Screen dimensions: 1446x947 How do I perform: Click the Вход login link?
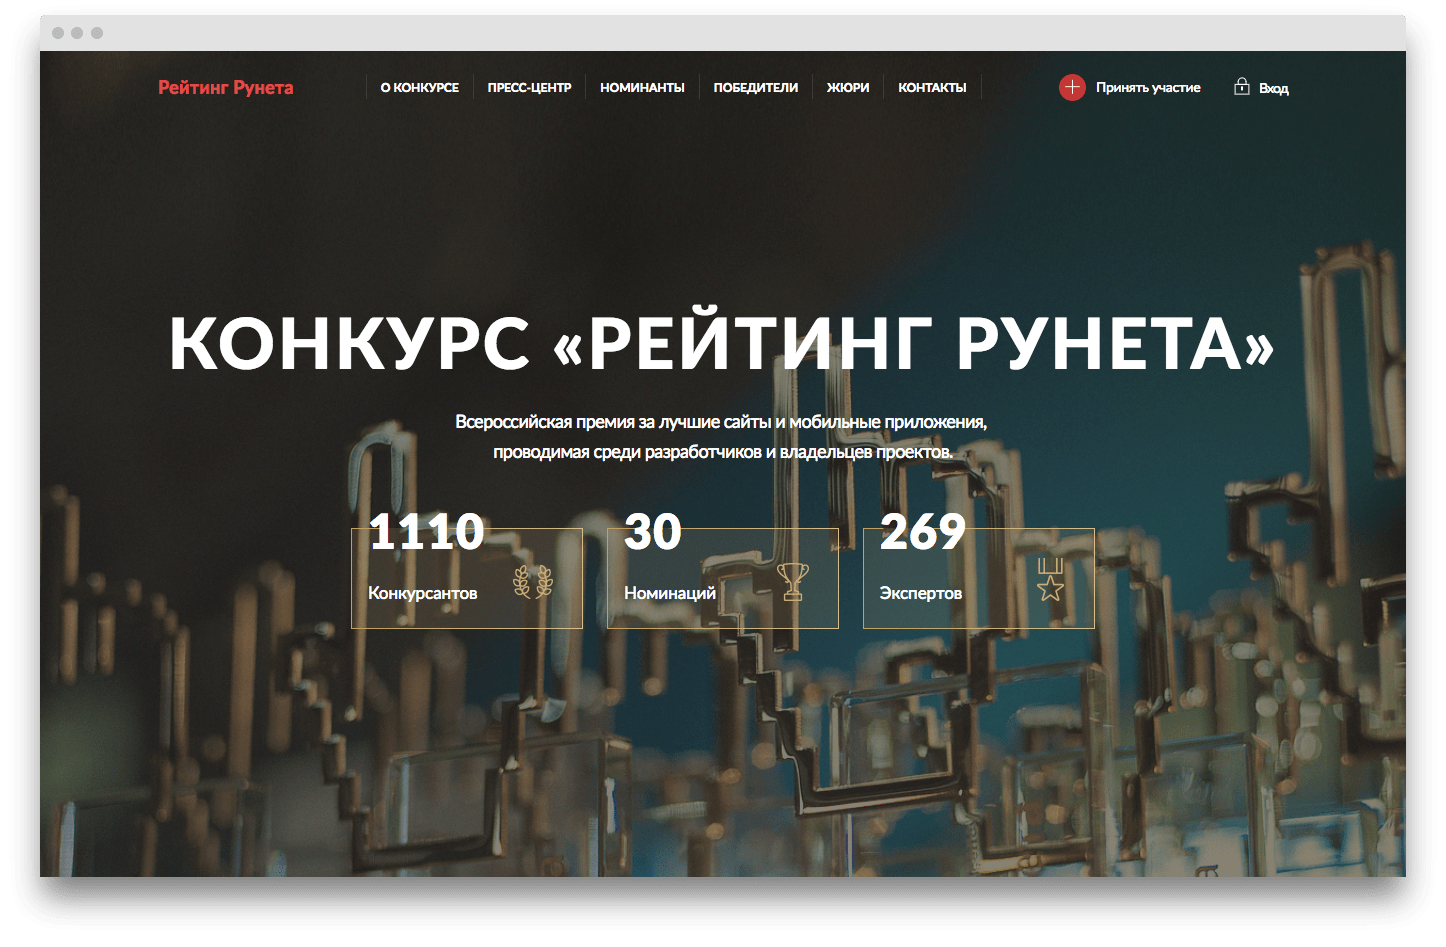pos(1274,88)
